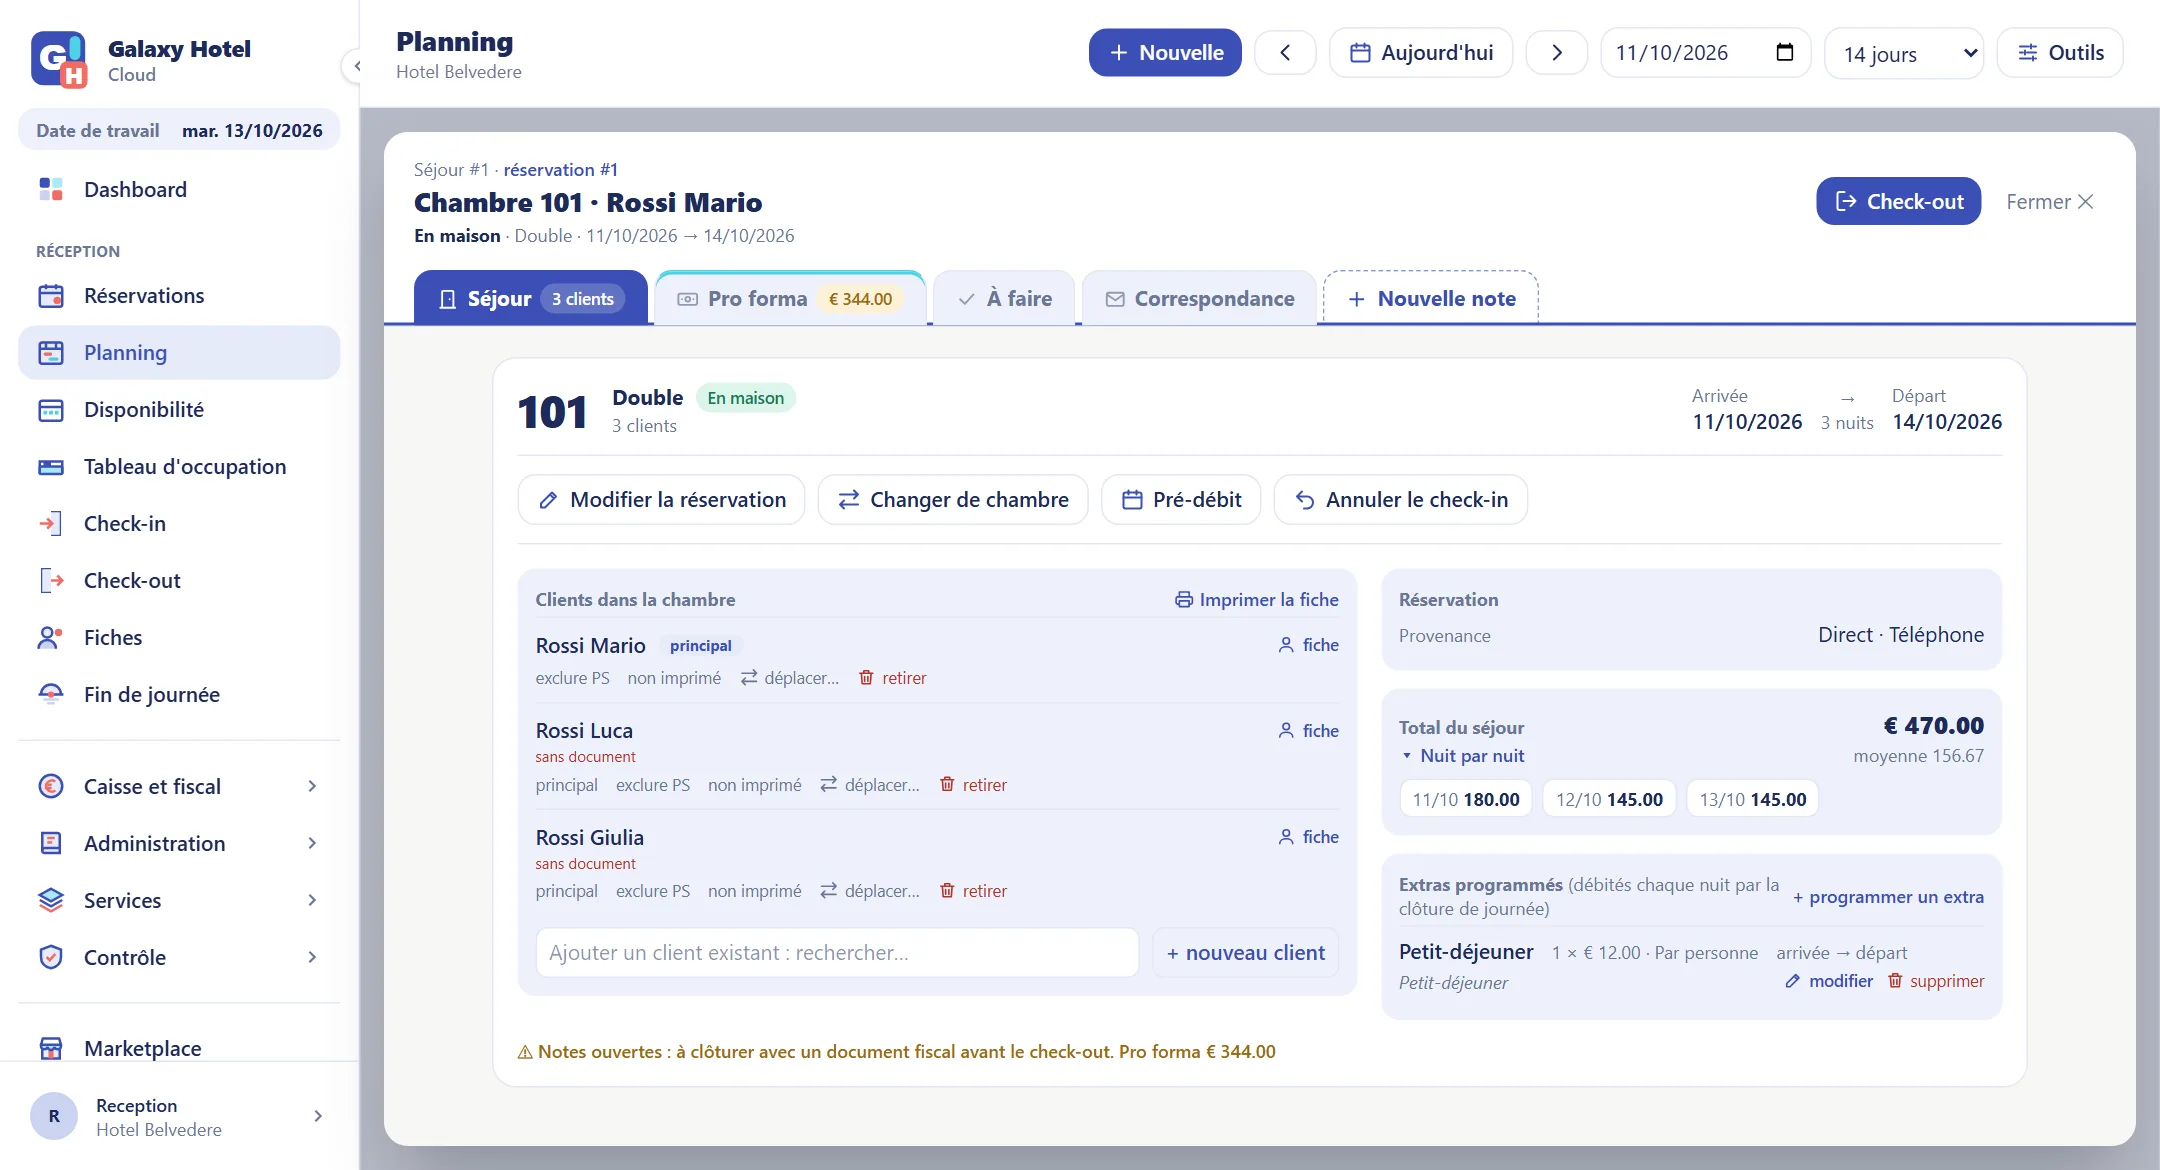Open the 14 jours period dropdown
The height and width of the screenshot is (1170, 2160).
point(1904,53)
